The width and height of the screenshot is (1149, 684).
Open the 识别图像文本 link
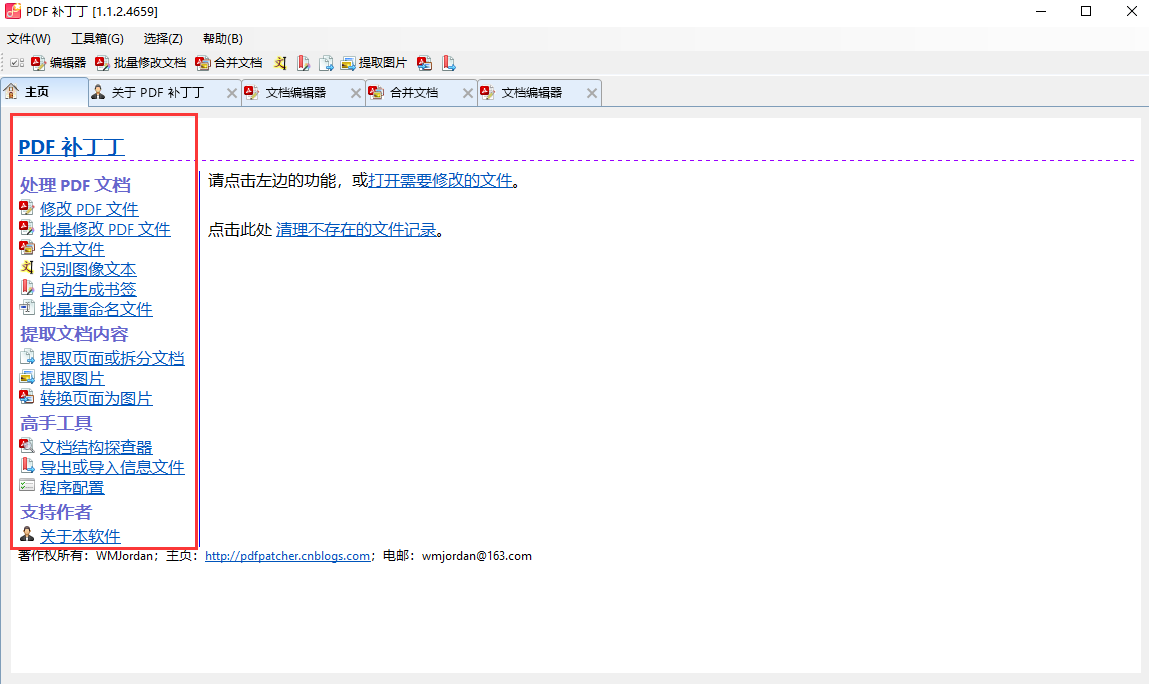(x=88, y=269)
